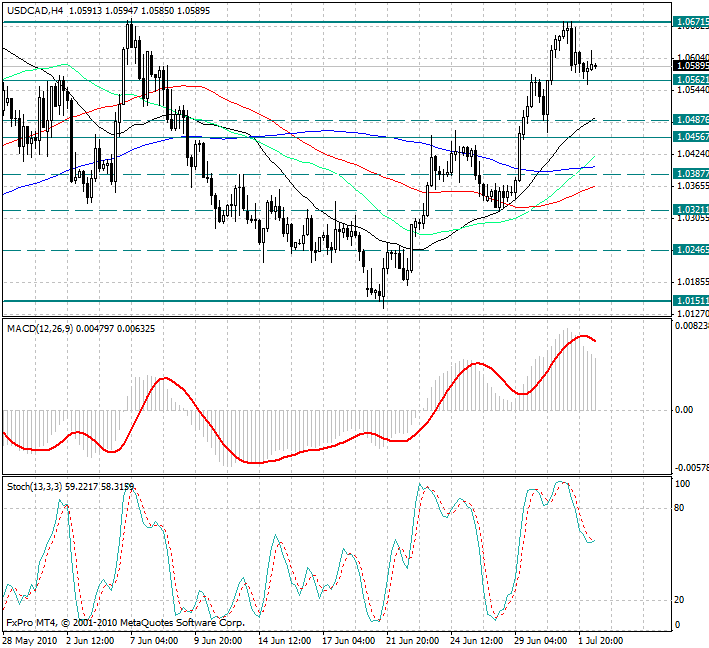Select the 1.0151 support level price label
This screenshot has width=709, height=648.
[688, 300]
